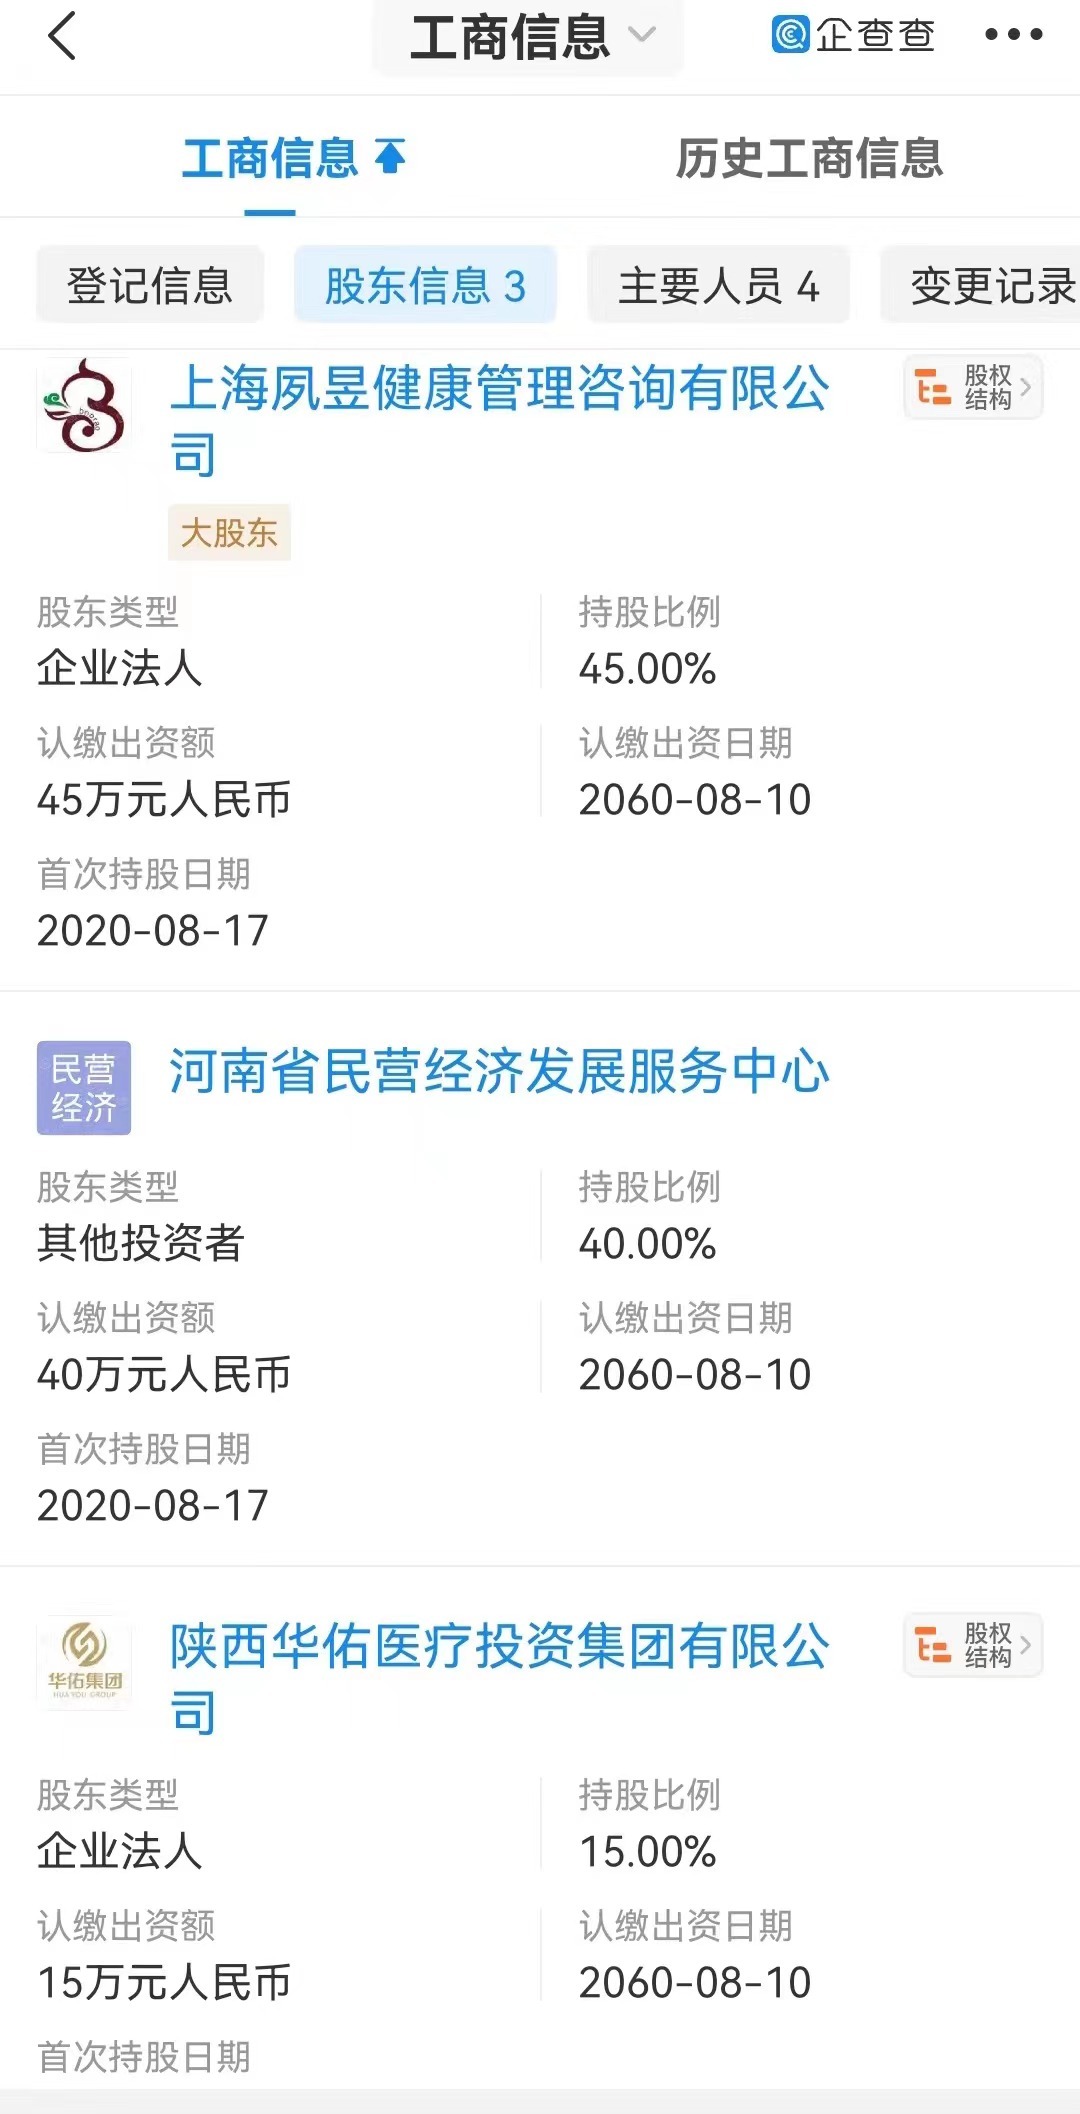Open 股权结构 for 上海夙昱健康管理咨询
Viewport: 1080px width, 2114px height.
(x=973, y=387)
